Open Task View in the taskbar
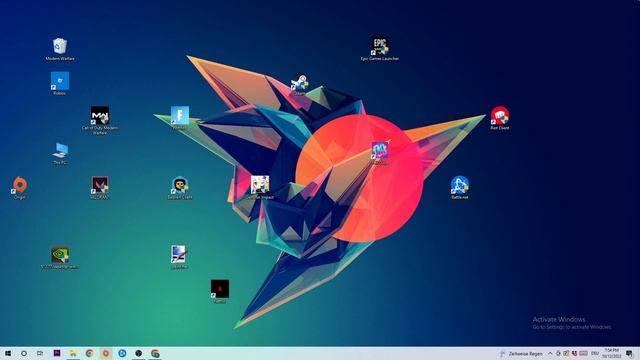The image size is (640, 360). [x=40, y=353]
